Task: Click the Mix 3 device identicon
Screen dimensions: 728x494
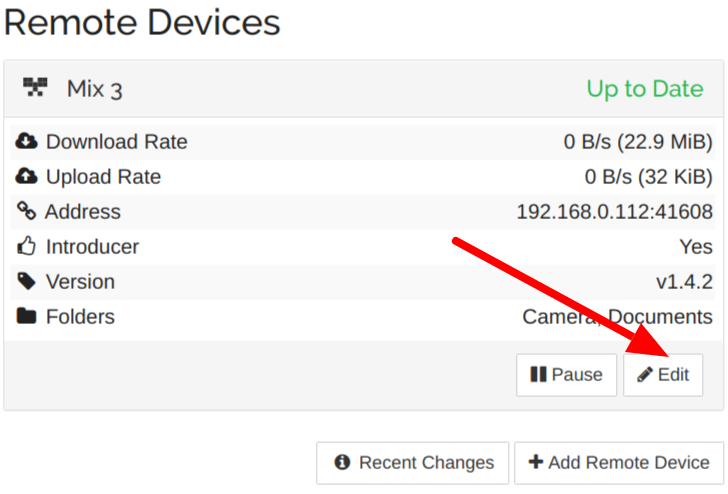Action: (35, 87)
